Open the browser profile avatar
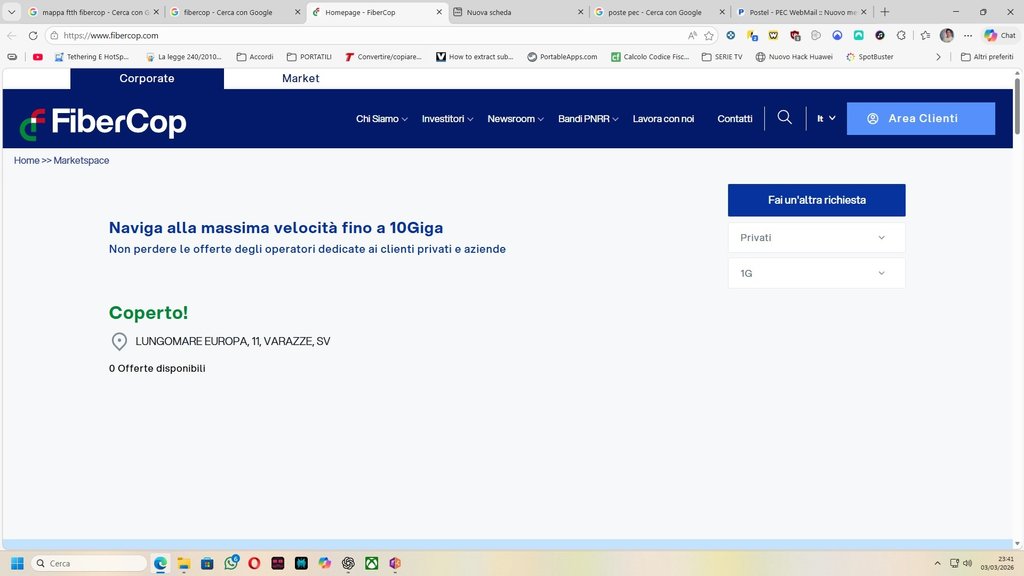The image size is (1024, 576). [946, 35]
